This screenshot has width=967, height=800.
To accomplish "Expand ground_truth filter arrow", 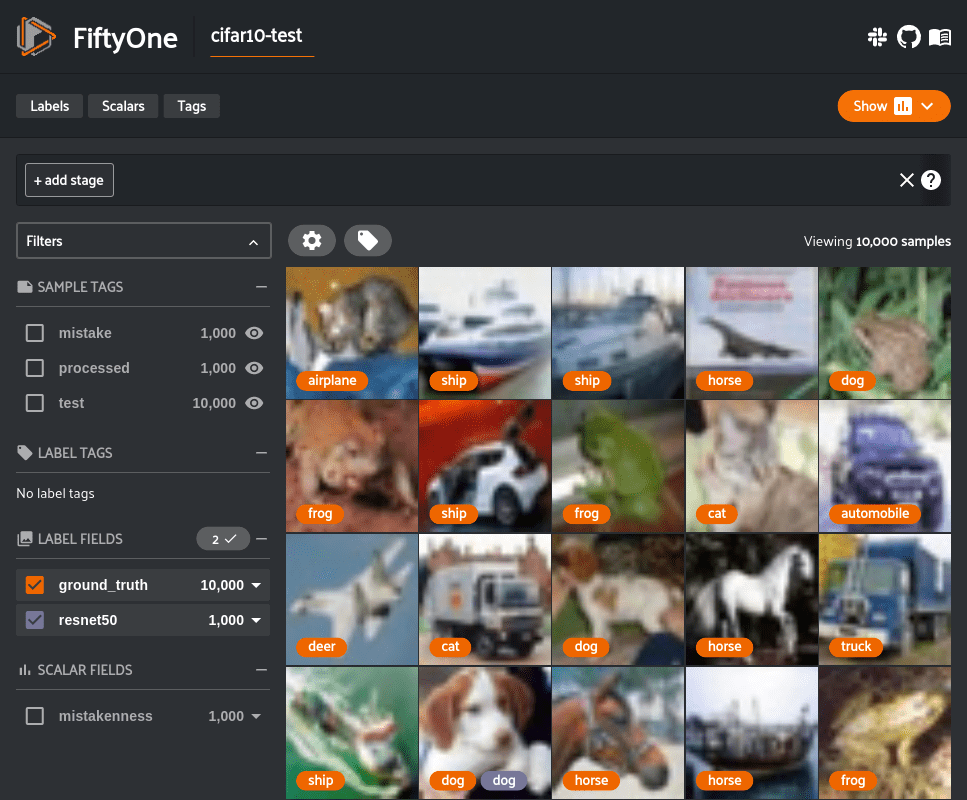I will coord(257,585).
